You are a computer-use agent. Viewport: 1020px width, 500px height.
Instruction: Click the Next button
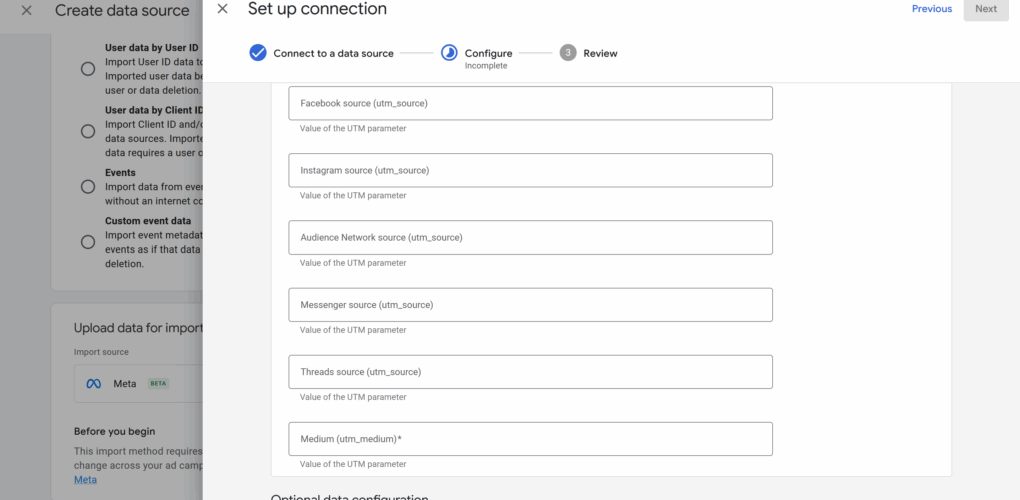[x=985, y=9]
